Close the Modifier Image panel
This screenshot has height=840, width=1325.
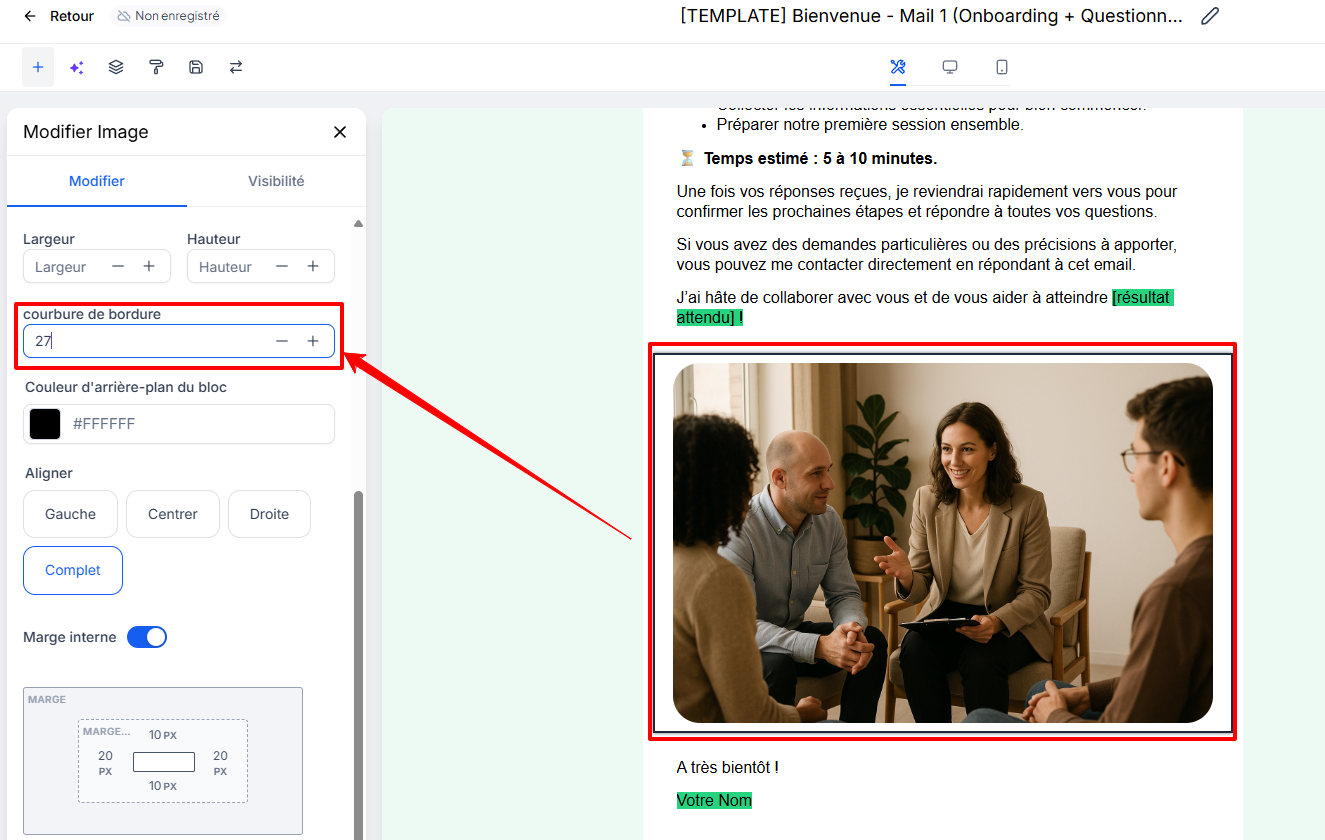pyautogui.click(x=340, y=132)
